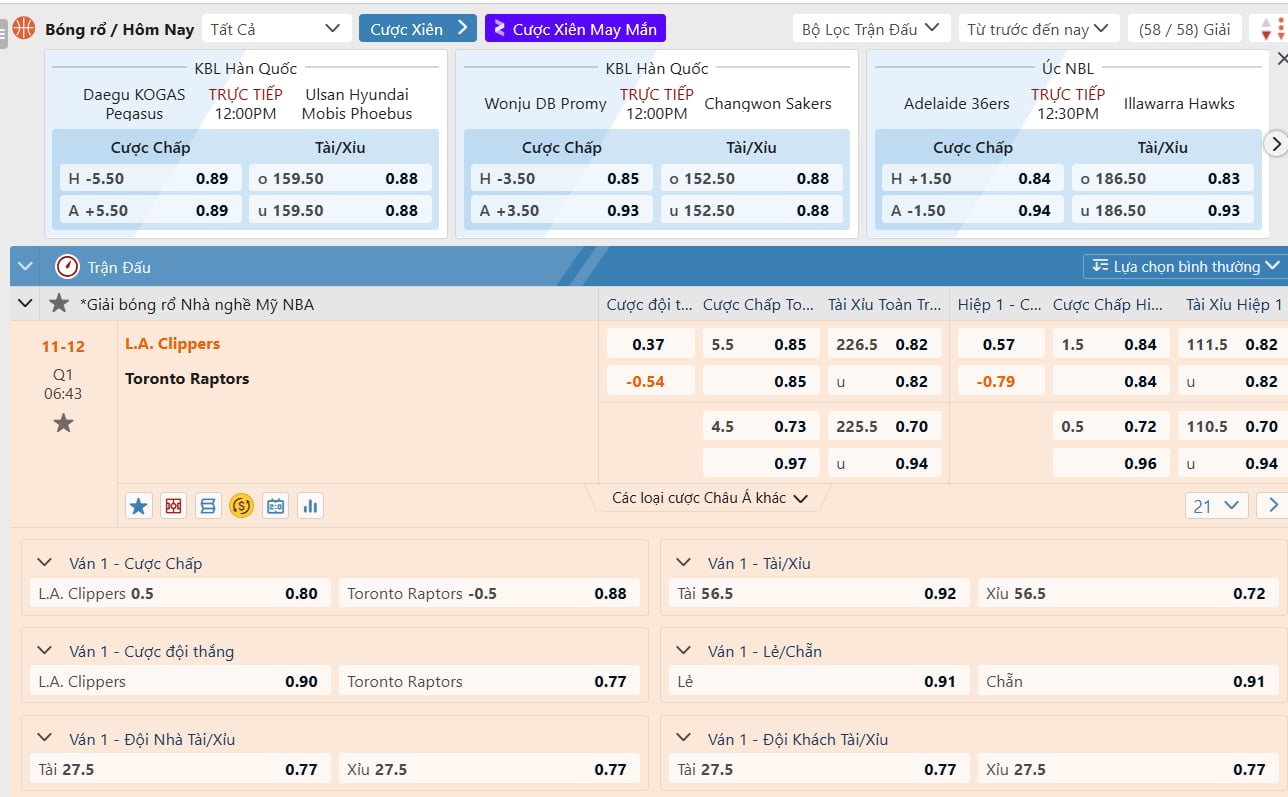The image size is (1288, 797).
Task: Click Toronto Raptors team name
Action: pos(187,378)
